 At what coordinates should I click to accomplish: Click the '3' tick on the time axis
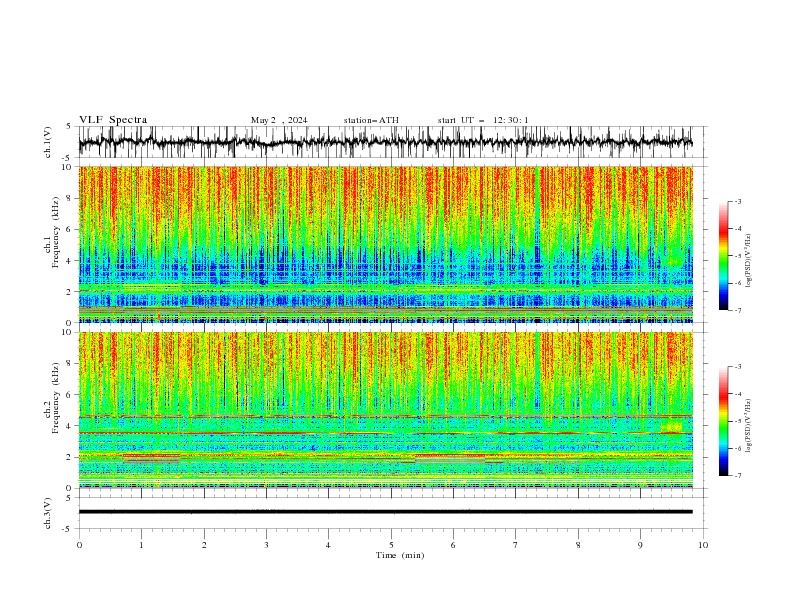click(x=266, y=545)
